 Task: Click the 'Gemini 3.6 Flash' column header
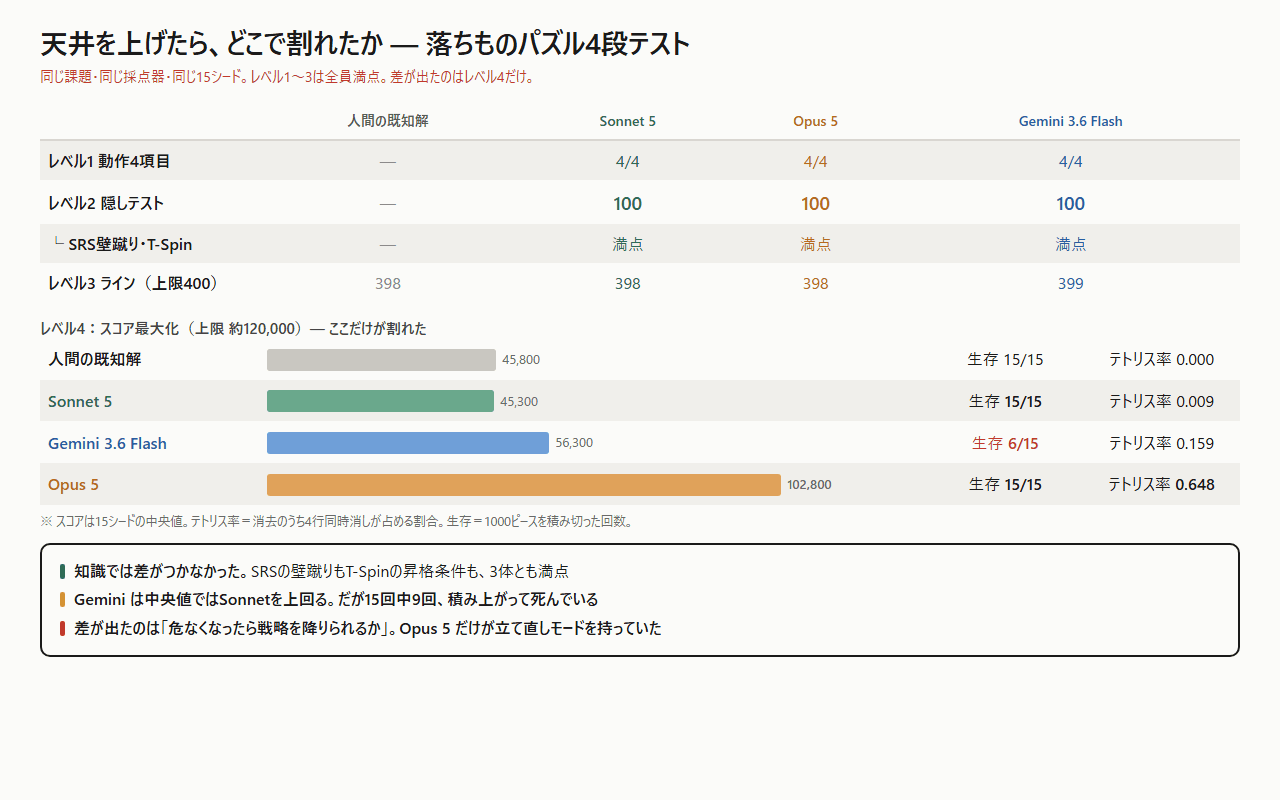(1071, 121)
